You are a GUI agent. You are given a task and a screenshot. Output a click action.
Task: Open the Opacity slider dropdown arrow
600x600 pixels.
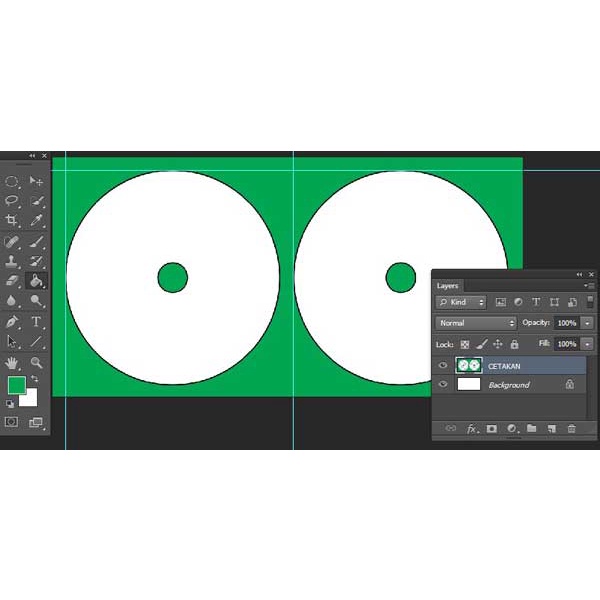coord(586,323)
